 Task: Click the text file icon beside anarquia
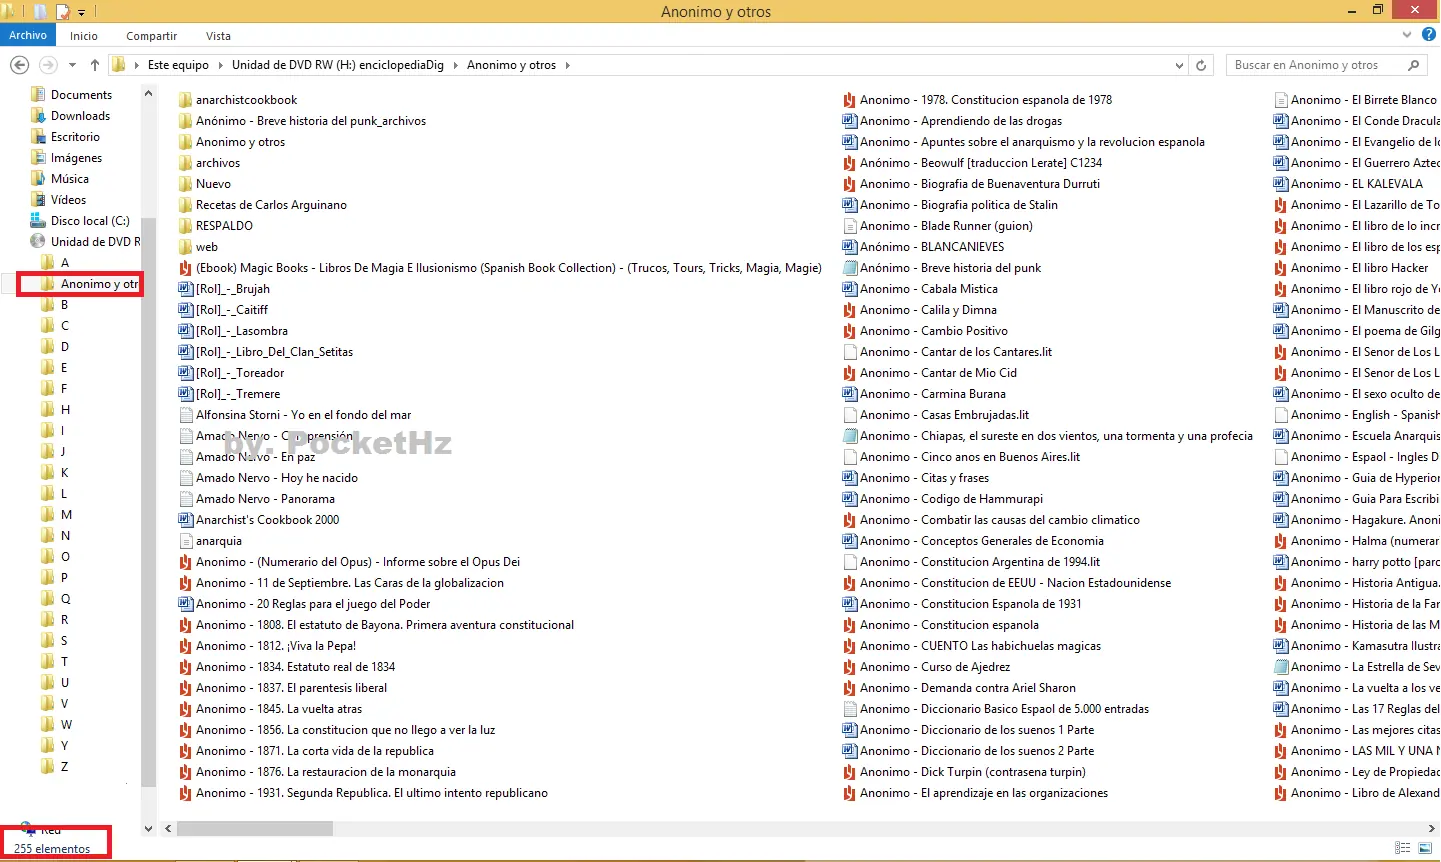(185, 541)
